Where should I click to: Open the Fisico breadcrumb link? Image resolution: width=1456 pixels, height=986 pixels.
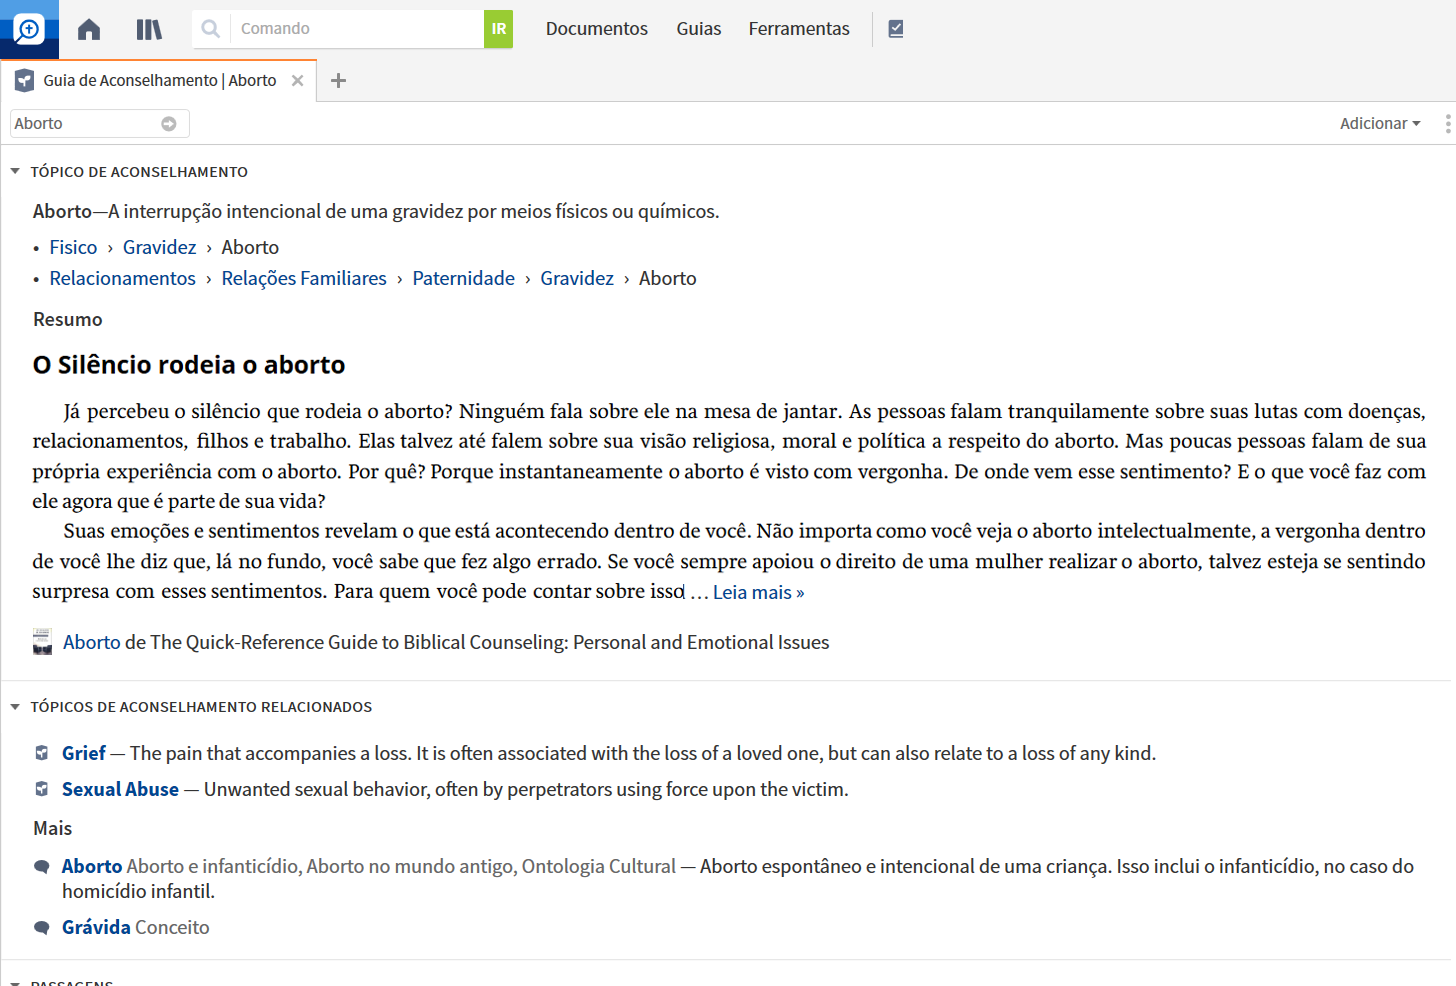[x=73, y=247]
